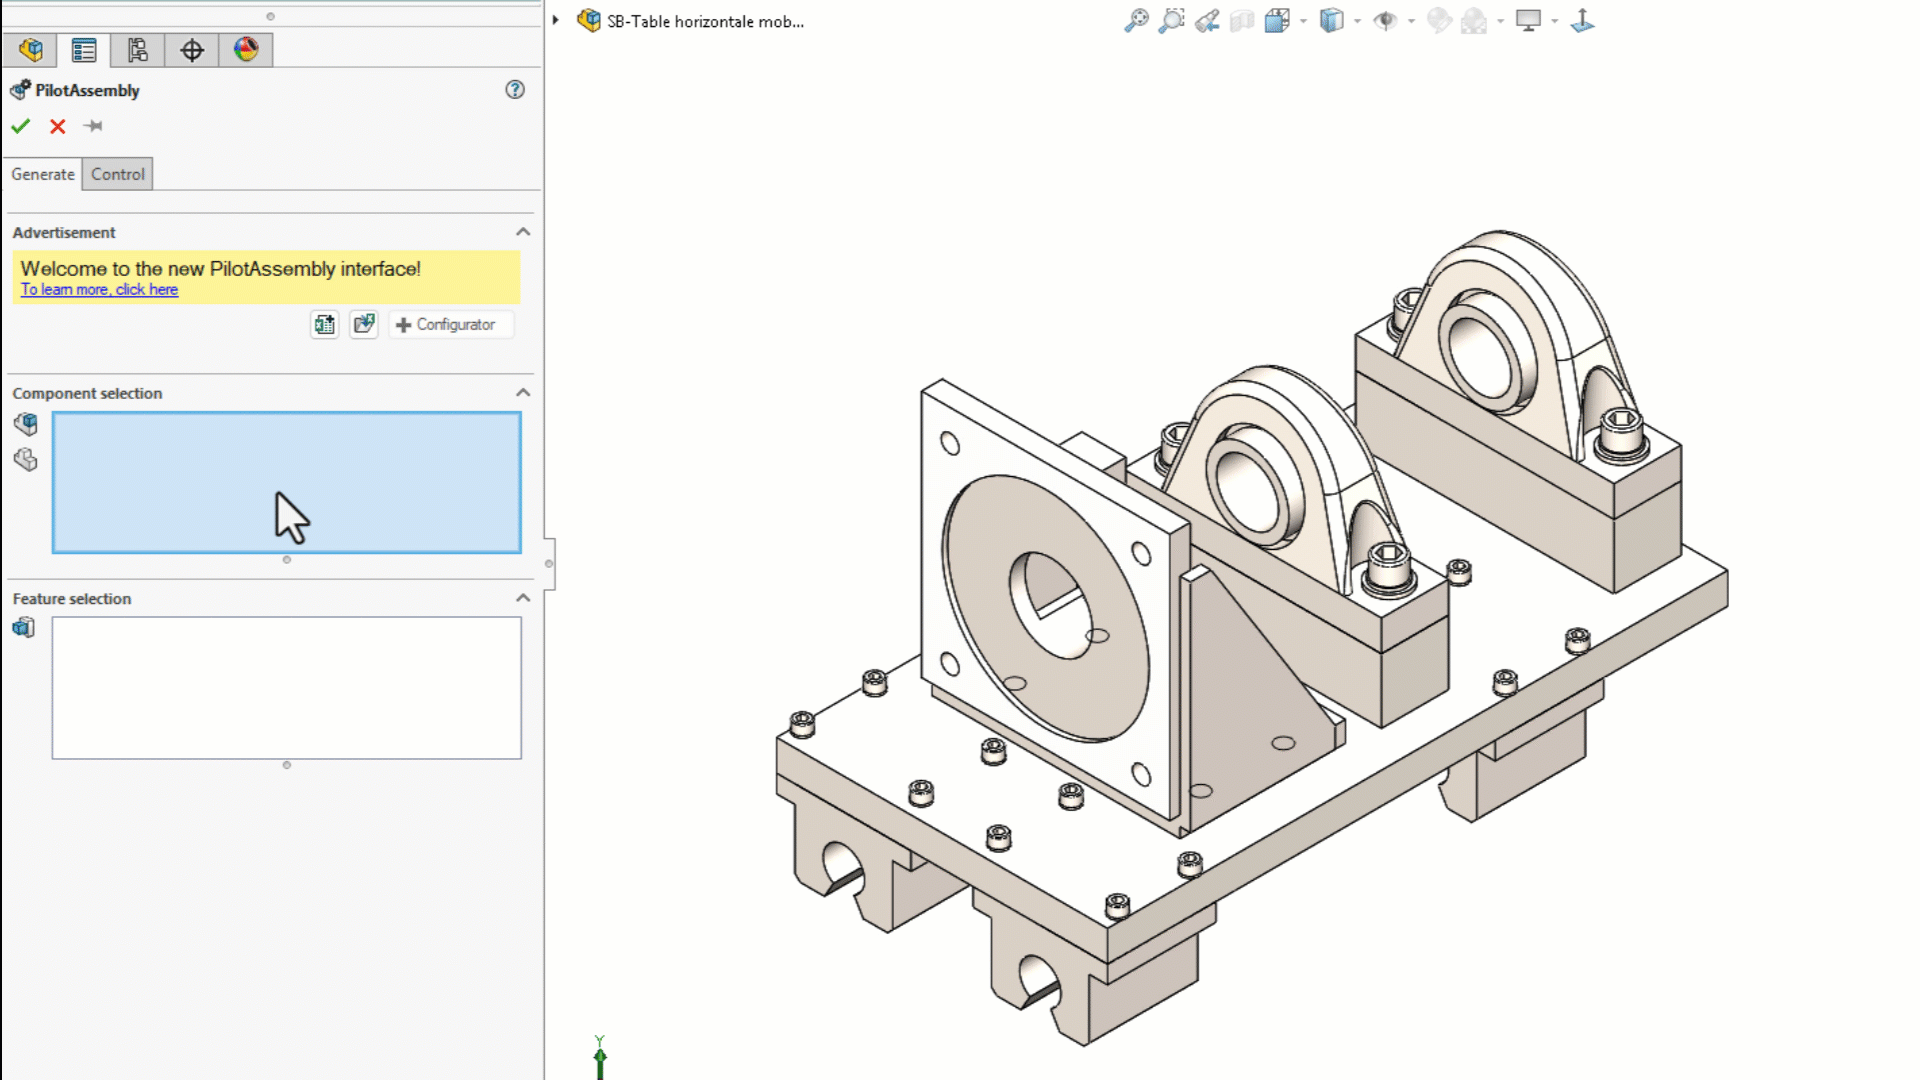Open the DisplayManager color ball tab
Image resolution: width=1920 pixels, height=1080 pixels.
[x=246, y=50]
